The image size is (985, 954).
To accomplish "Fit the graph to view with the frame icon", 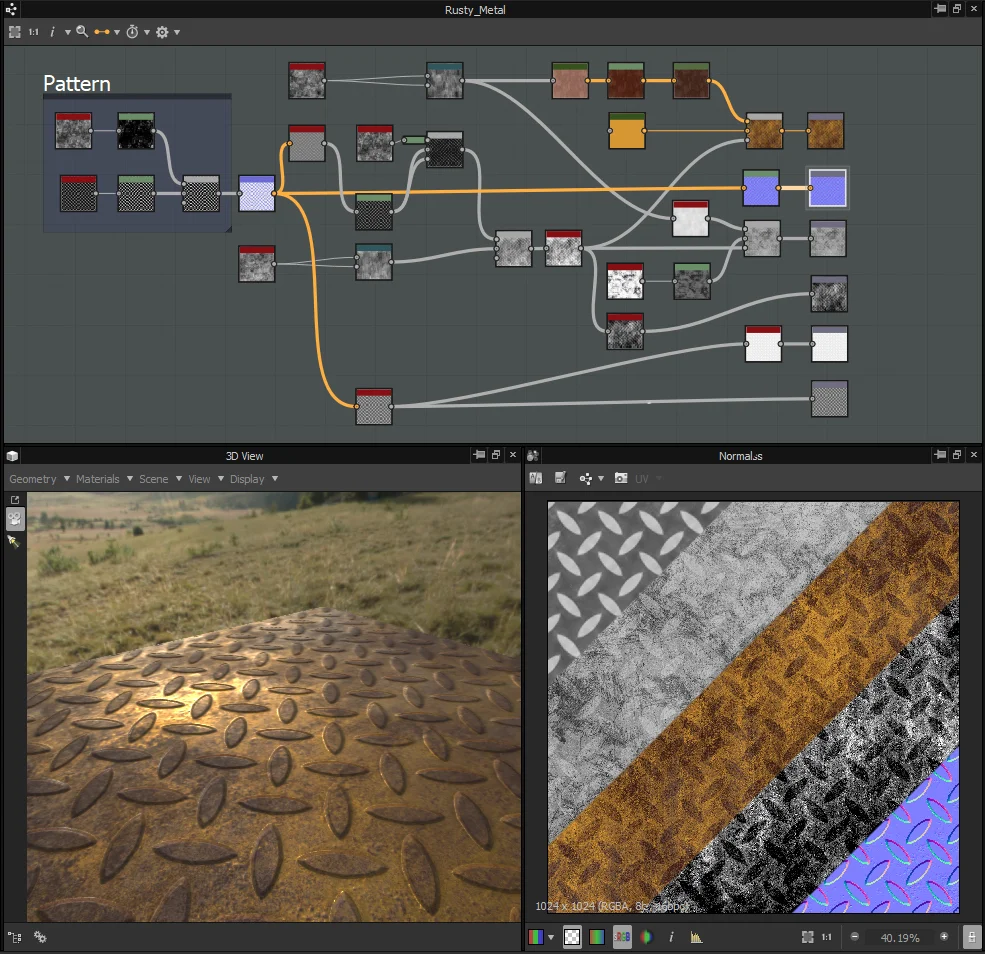I will click(15, 31).
